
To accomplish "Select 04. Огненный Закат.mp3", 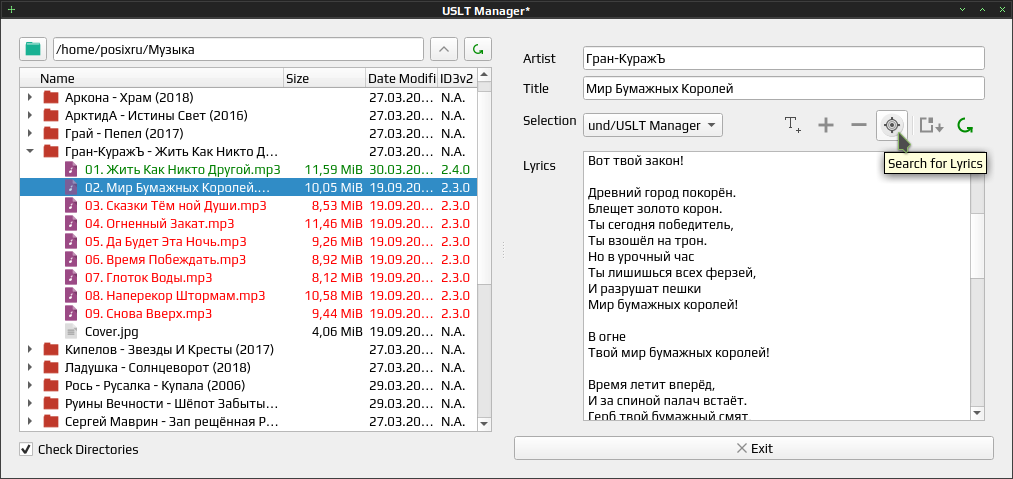I will tap(160, 224).
